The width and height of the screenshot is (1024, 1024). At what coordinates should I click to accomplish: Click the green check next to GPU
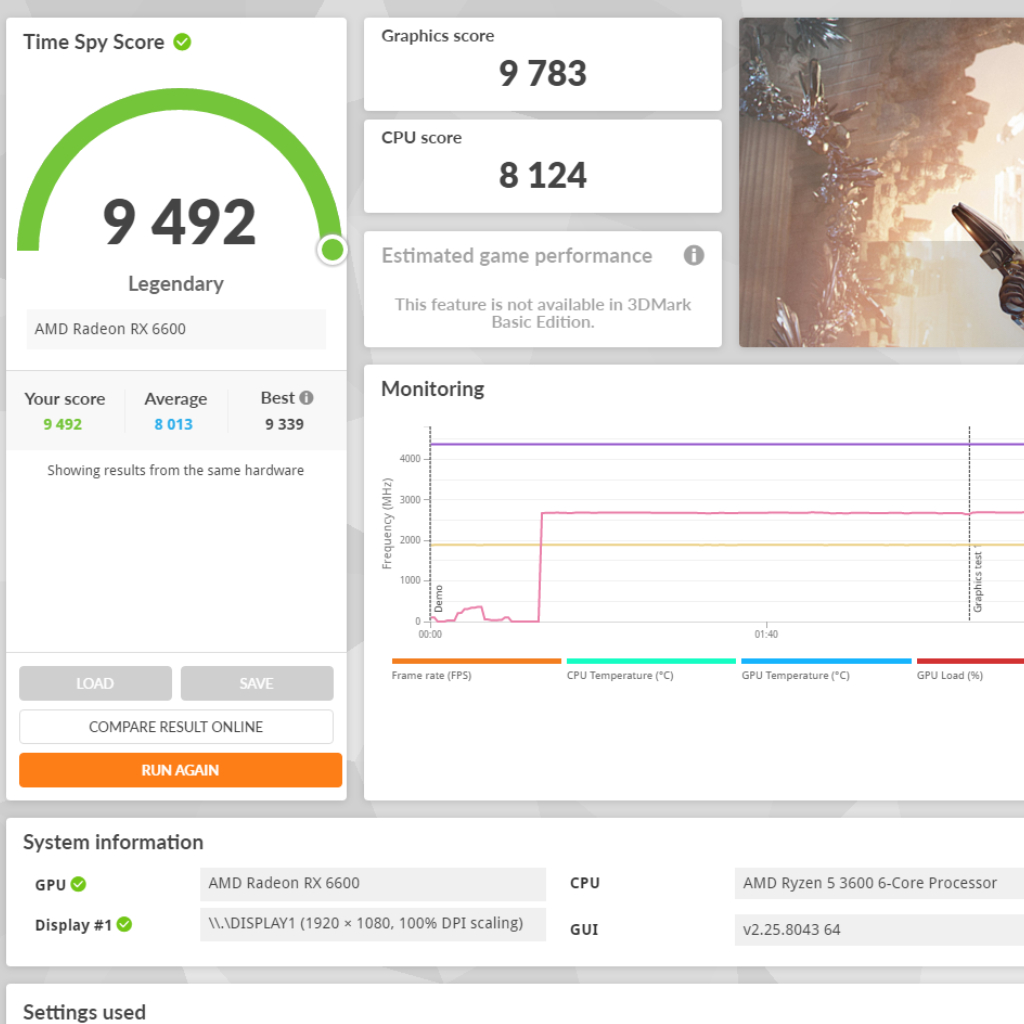point(78,884)
